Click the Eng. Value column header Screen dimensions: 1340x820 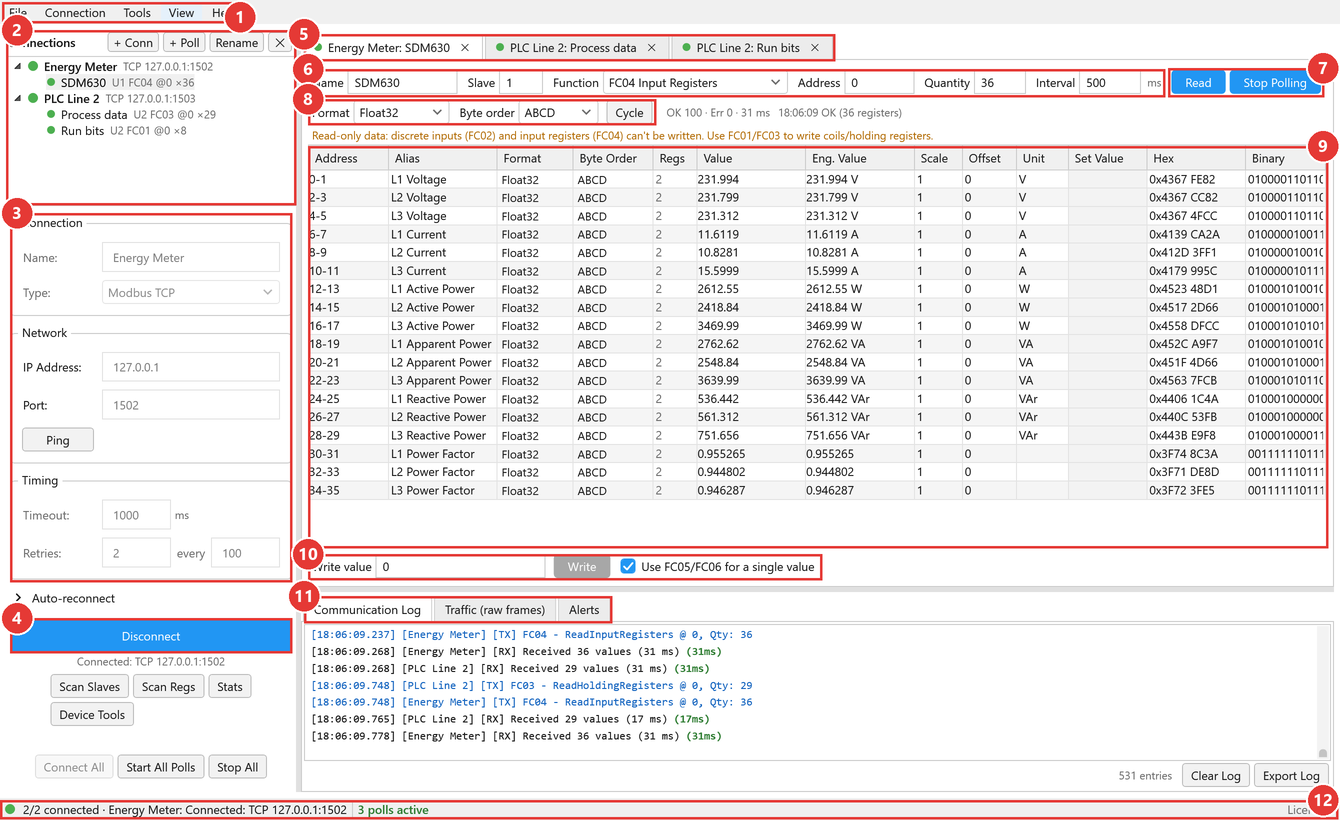859,158
